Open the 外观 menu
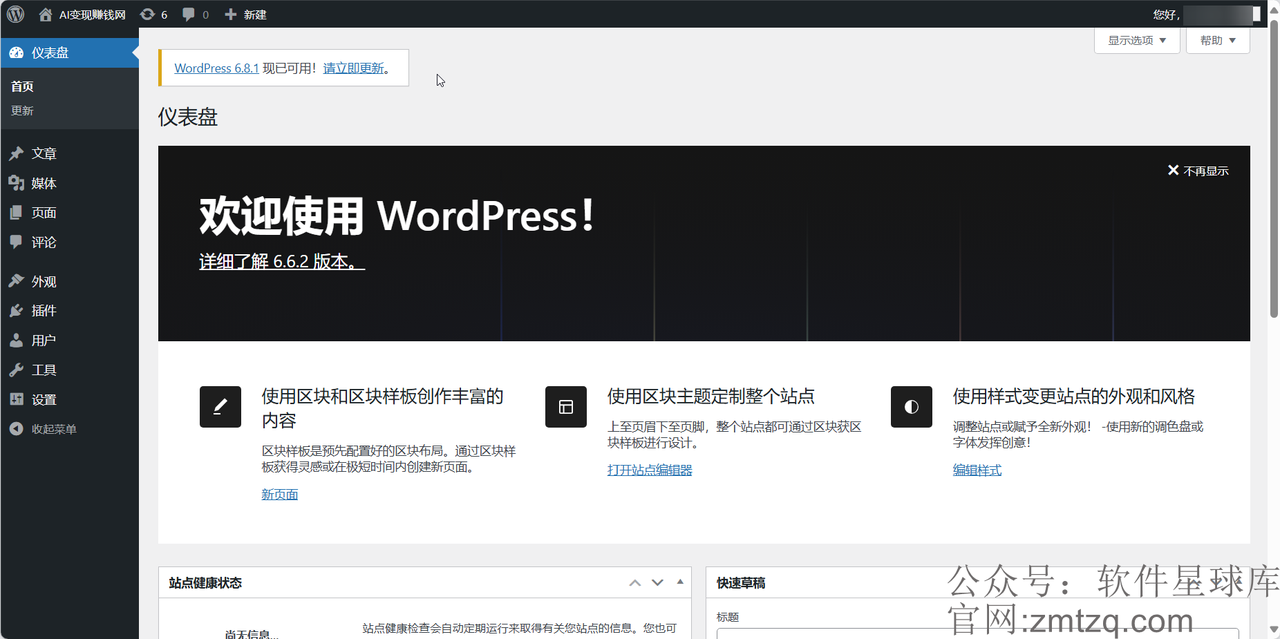Viewport: 1280px width, 639px height. click(70, 282)
